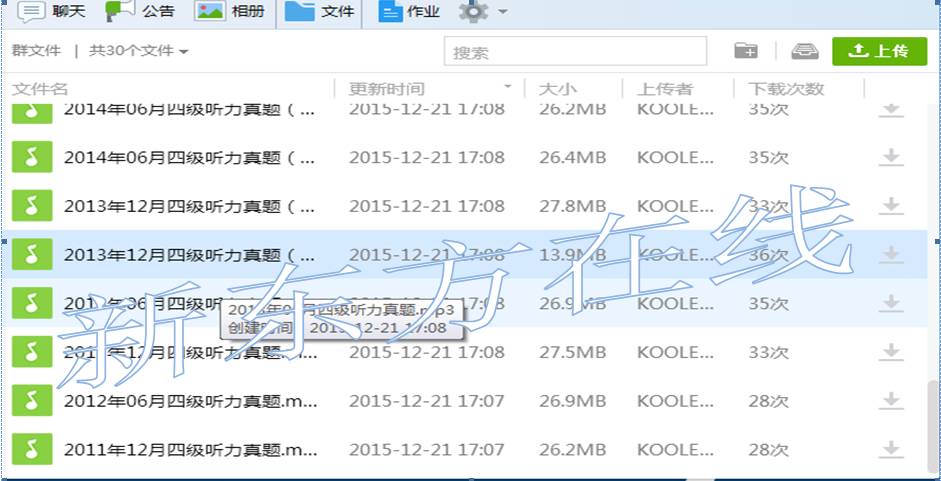Viewport: 941px width, 481px height.
Task: Download the 26.9MB 35次 file arrow icon
Action: (x=891, y=303)
